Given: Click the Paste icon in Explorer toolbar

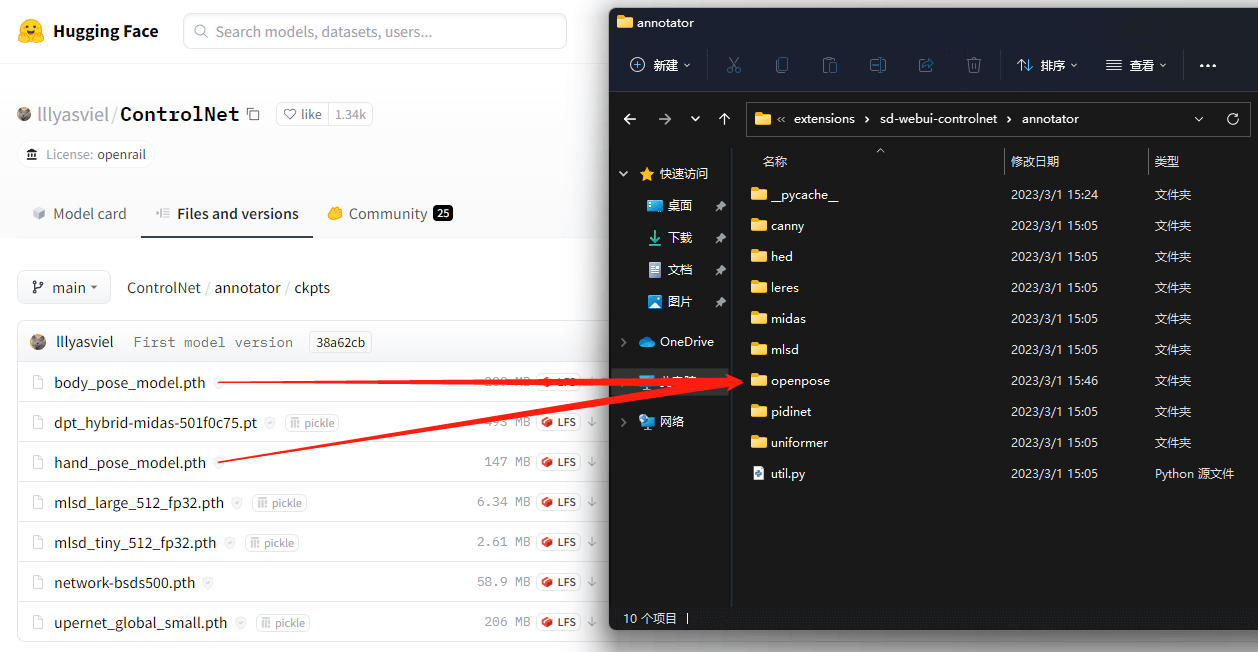Looking at the screenshot, I should [x=829, y=65].
